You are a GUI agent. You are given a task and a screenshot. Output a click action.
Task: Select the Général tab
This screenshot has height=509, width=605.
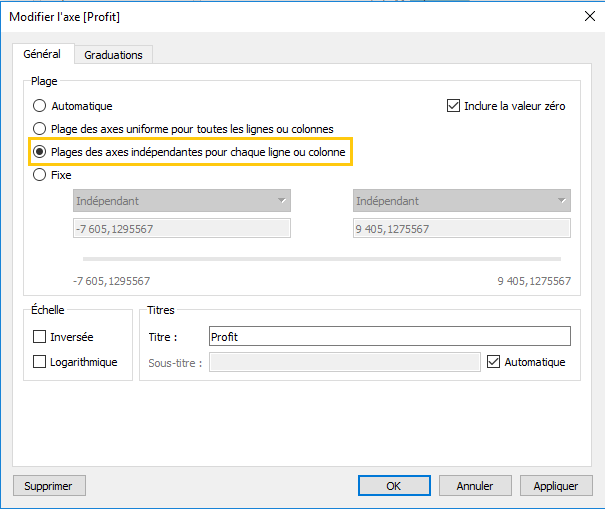point(42,54)
